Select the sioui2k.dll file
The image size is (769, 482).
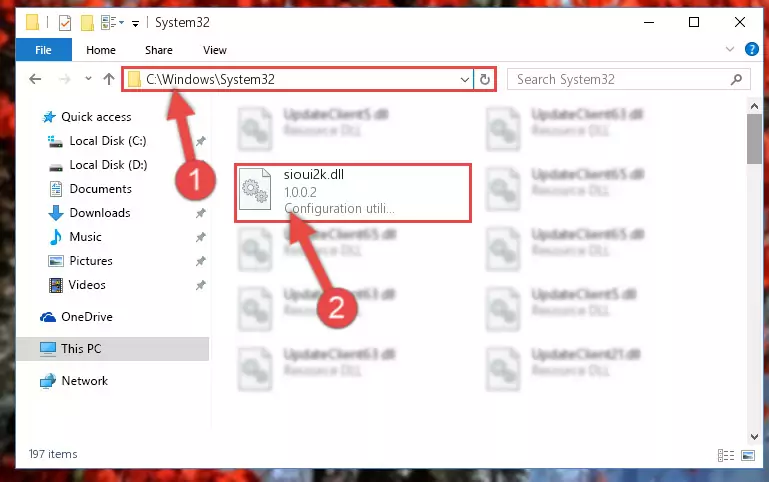coord(353,193)
